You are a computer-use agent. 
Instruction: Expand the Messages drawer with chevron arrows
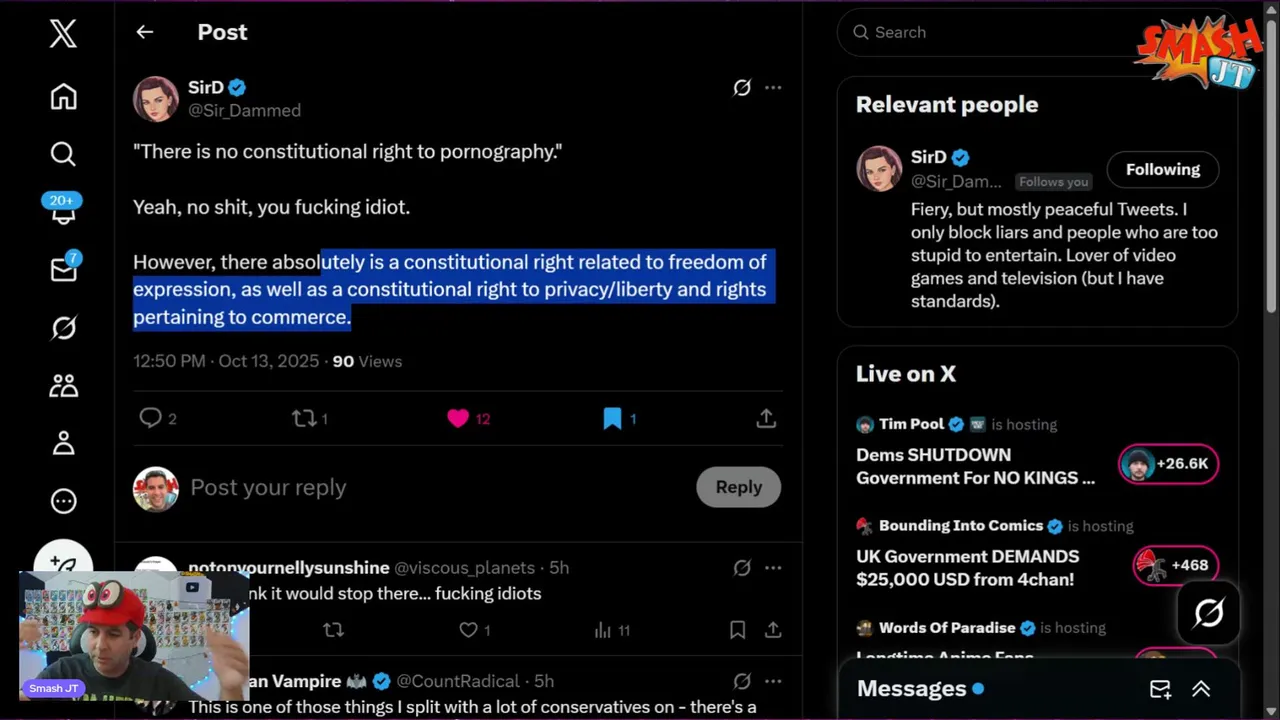pos(1201,689)
